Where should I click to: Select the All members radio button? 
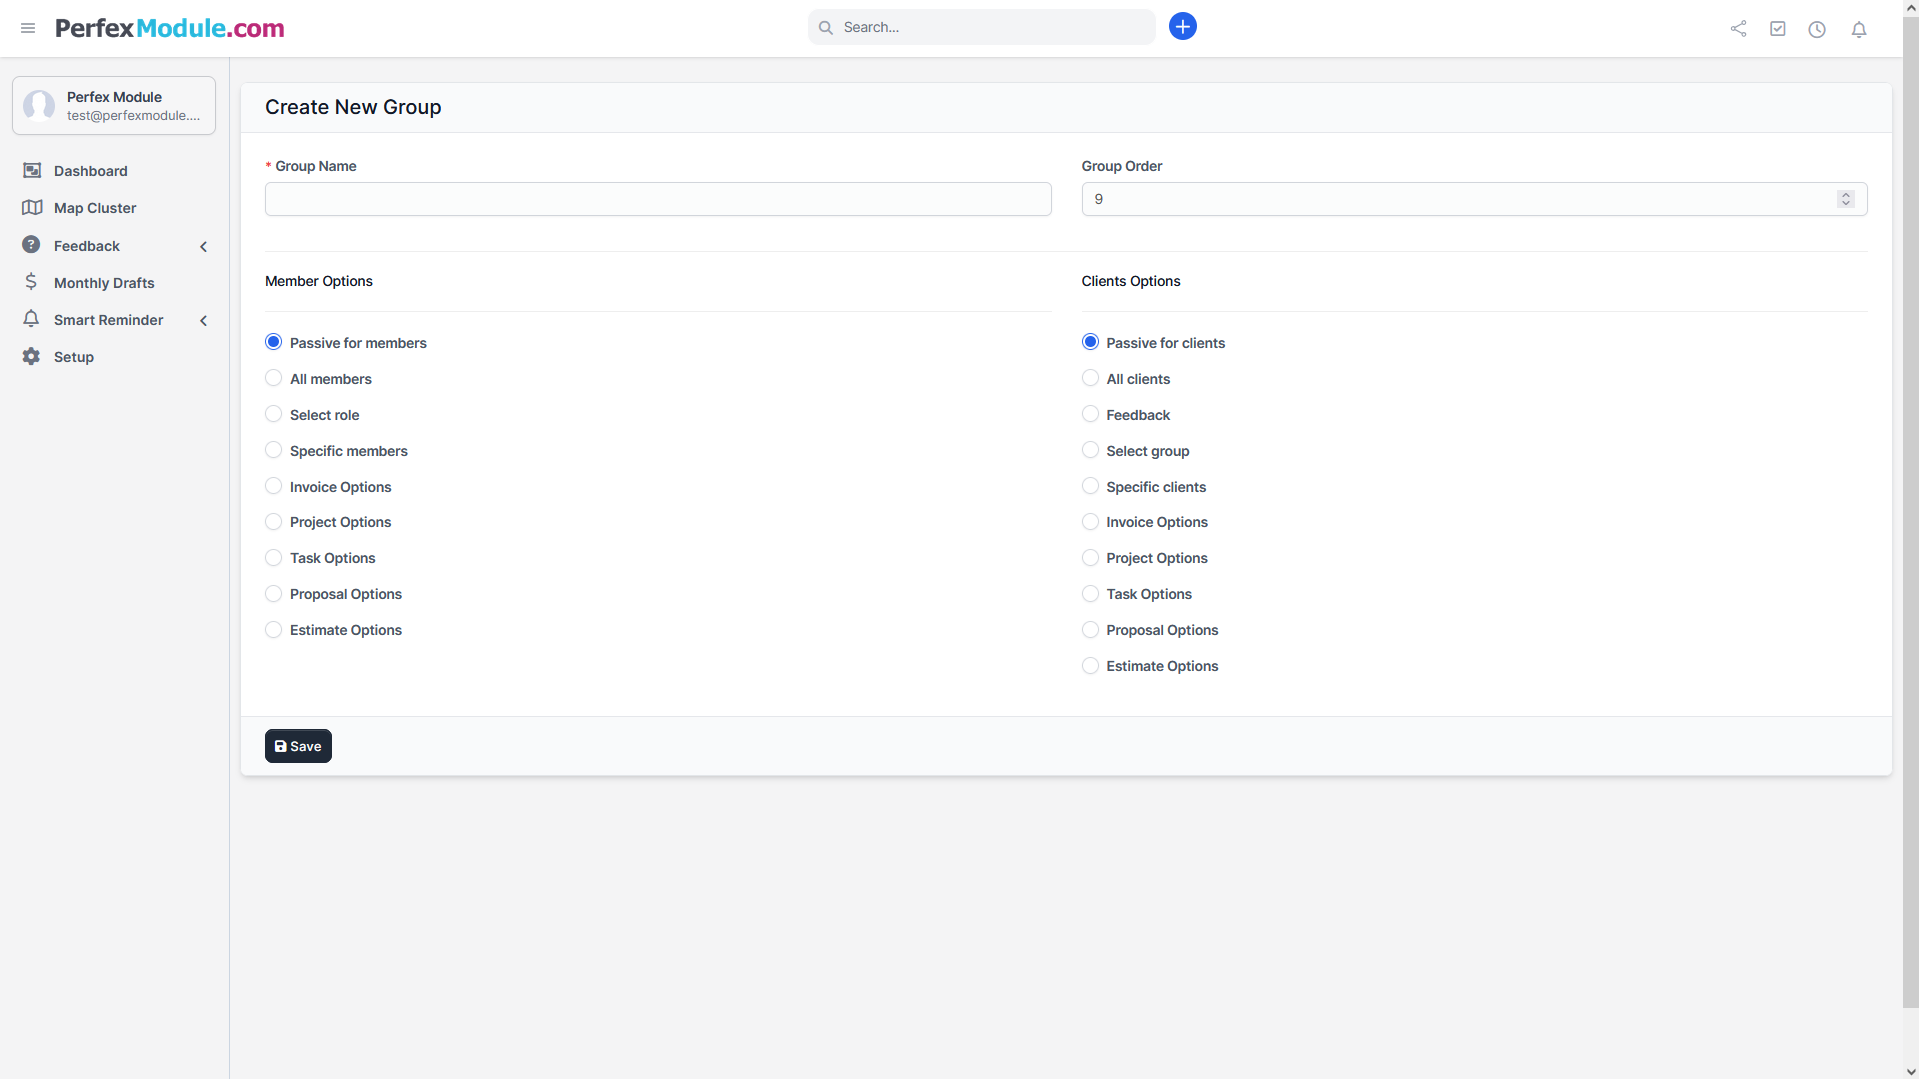(x=274, y=379)
